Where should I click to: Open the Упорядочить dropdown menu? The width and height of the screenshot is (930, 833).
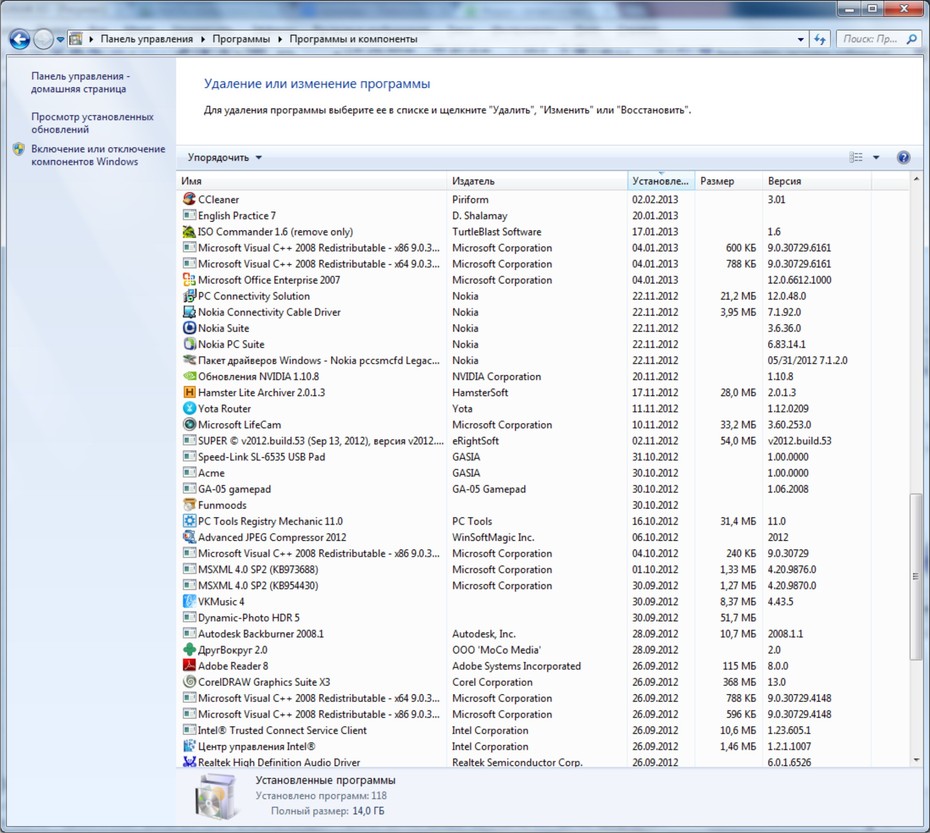pos(224,157)
